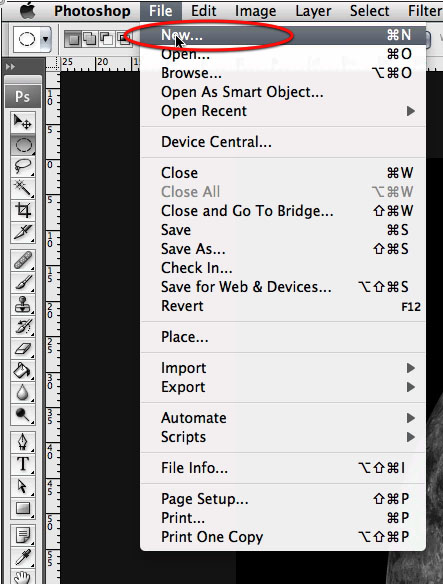443x584 pixels.
Task: Open the tool preset picker dropdown arrow
Action: 45,39
